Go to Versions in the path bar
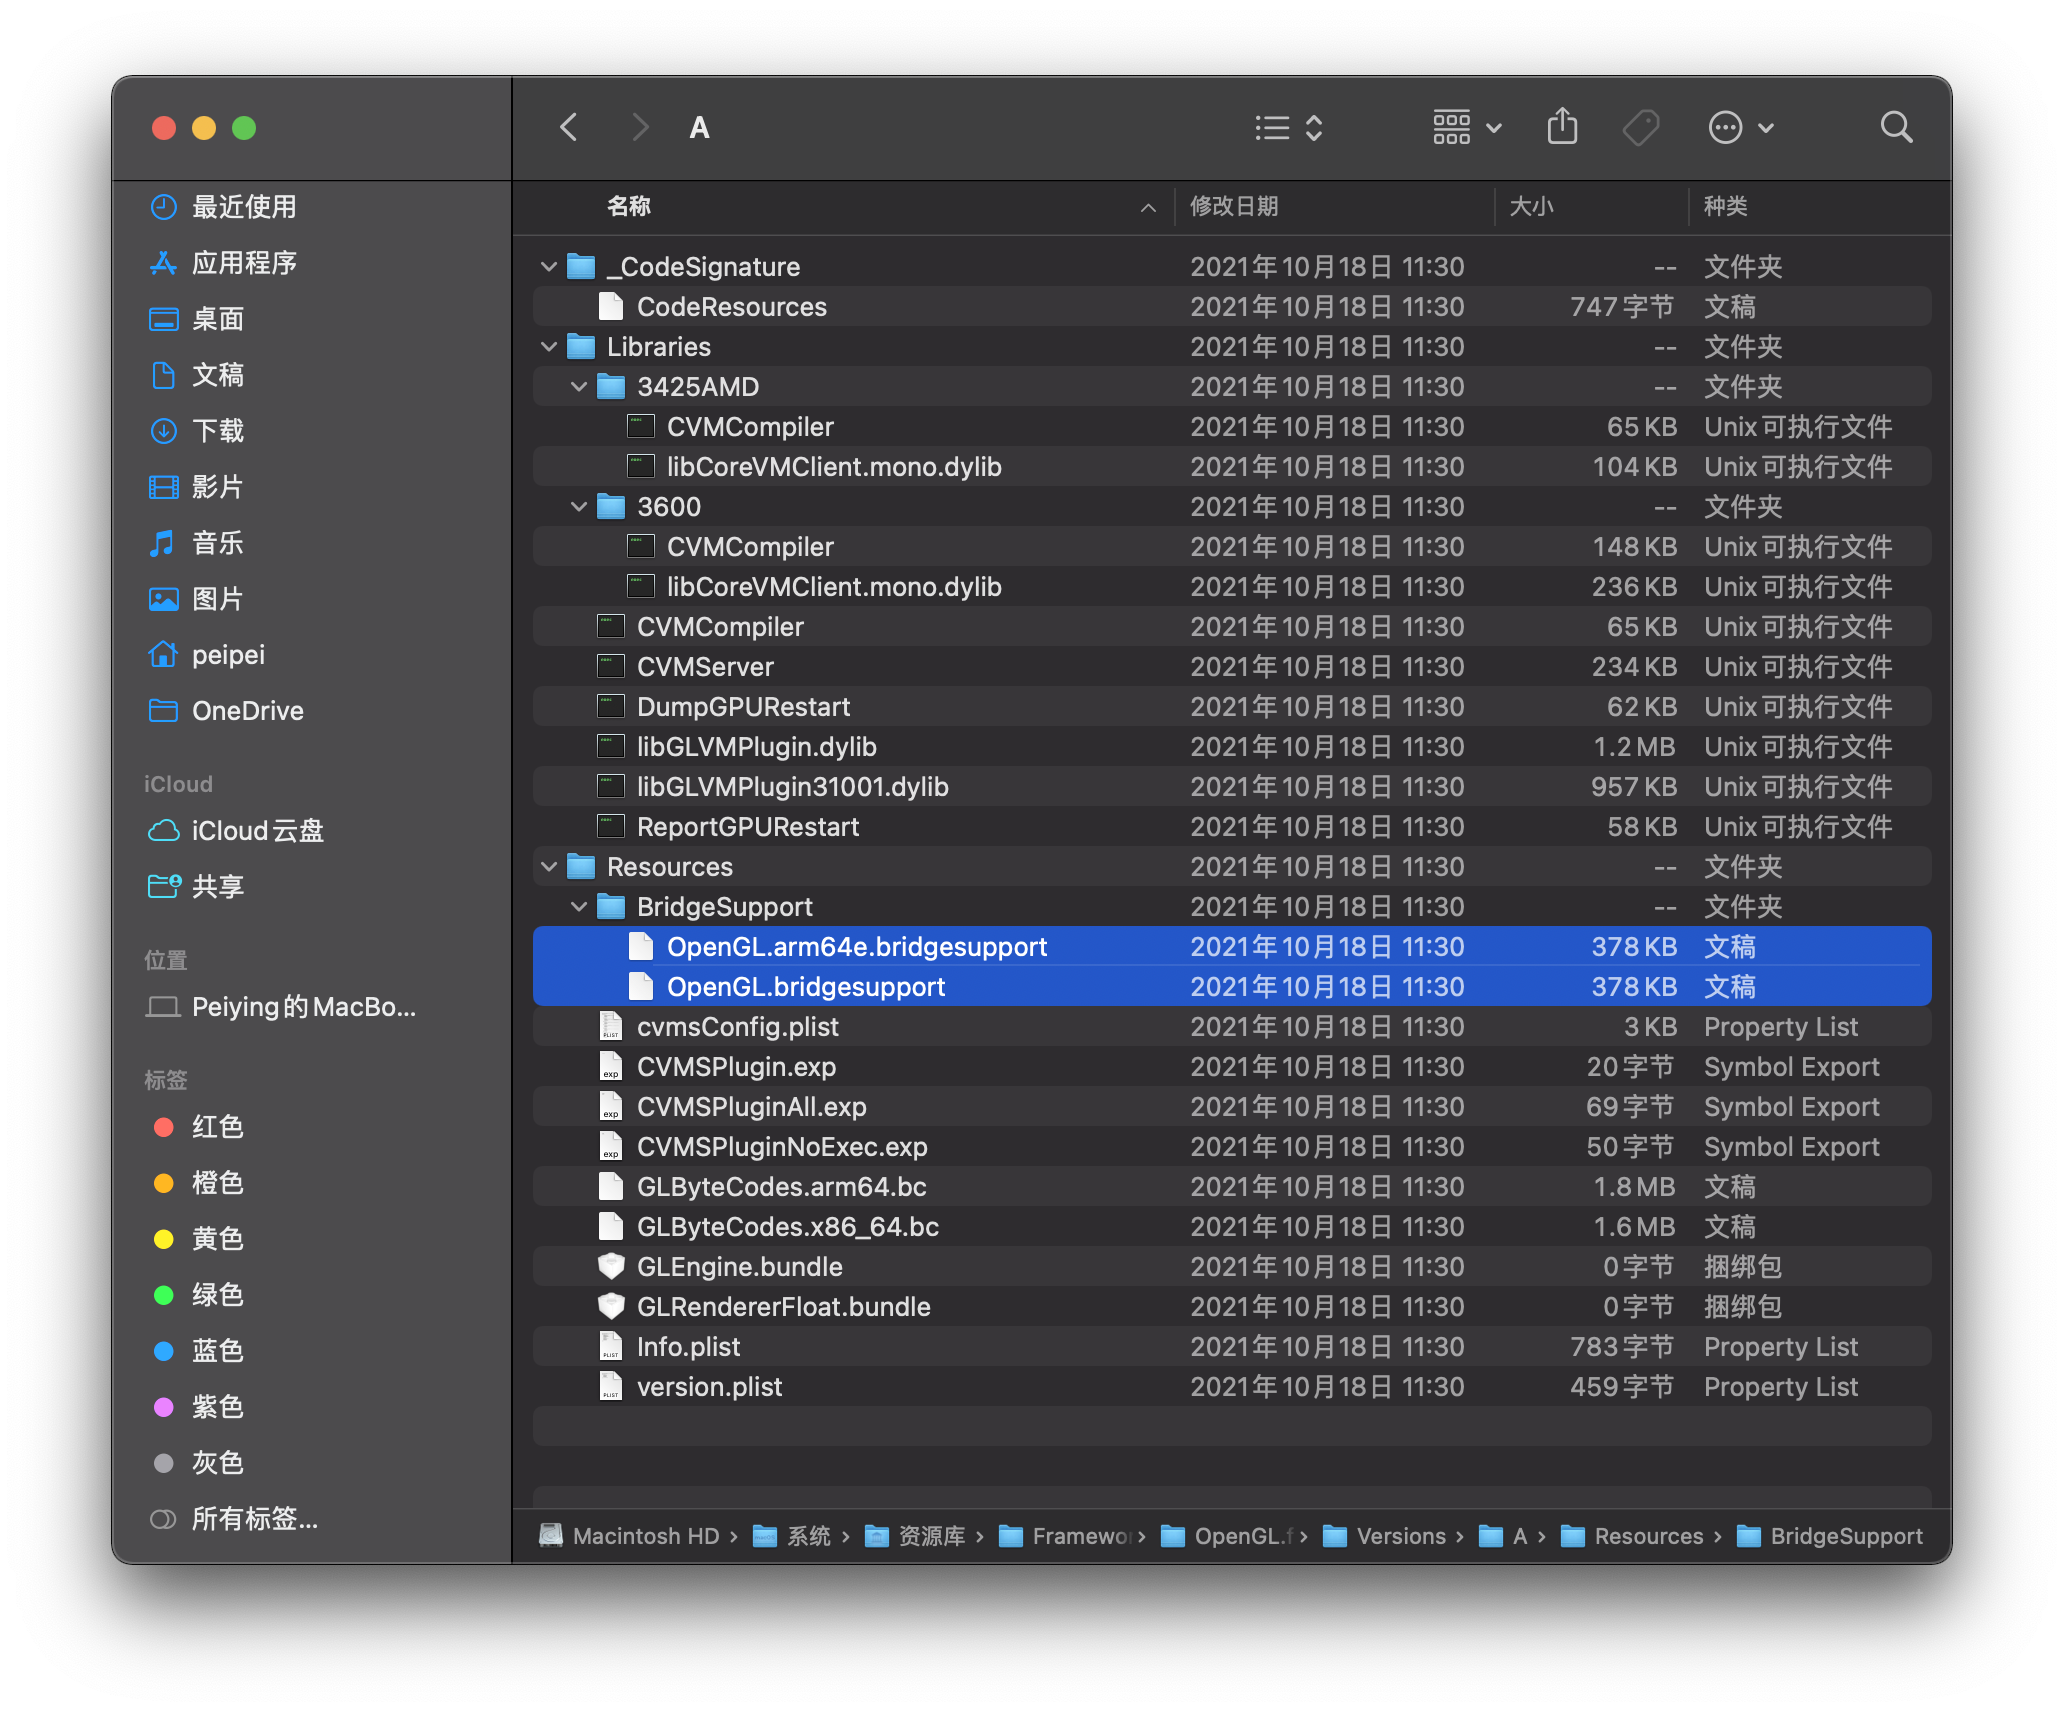Viewport: 2064px width, 1712px height. coord(1400,1536)
